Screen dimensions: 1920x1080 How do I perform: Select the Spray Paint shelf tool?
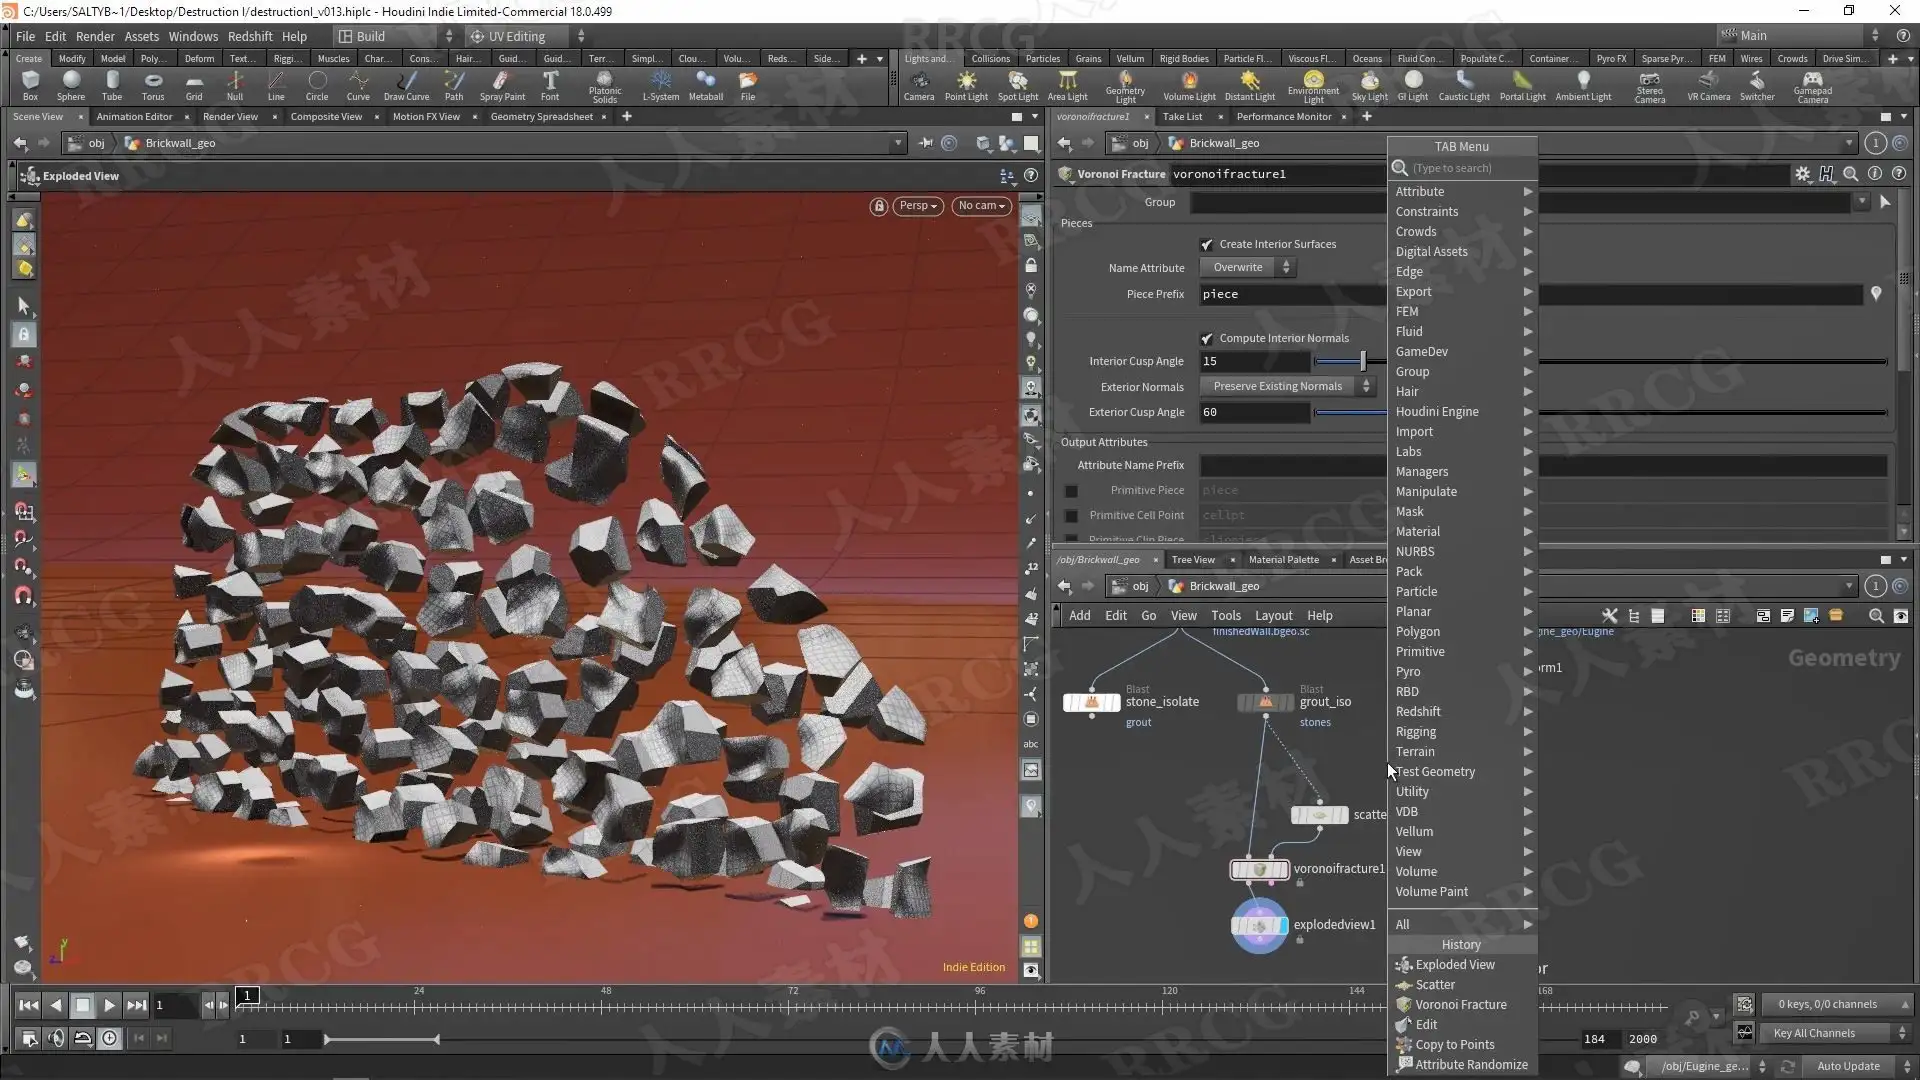[502, 84]
